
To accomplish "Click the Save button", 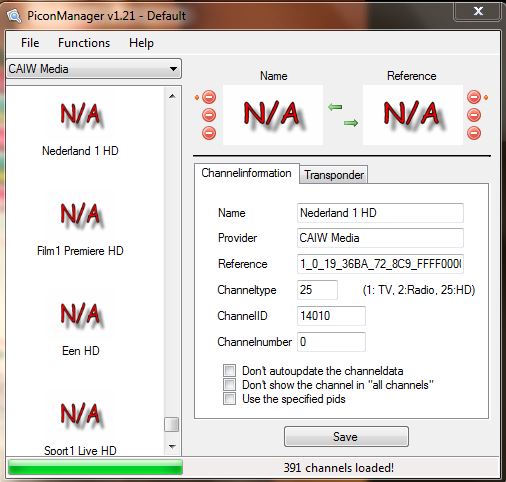I will pyautogui.click(x=346, y=437).
